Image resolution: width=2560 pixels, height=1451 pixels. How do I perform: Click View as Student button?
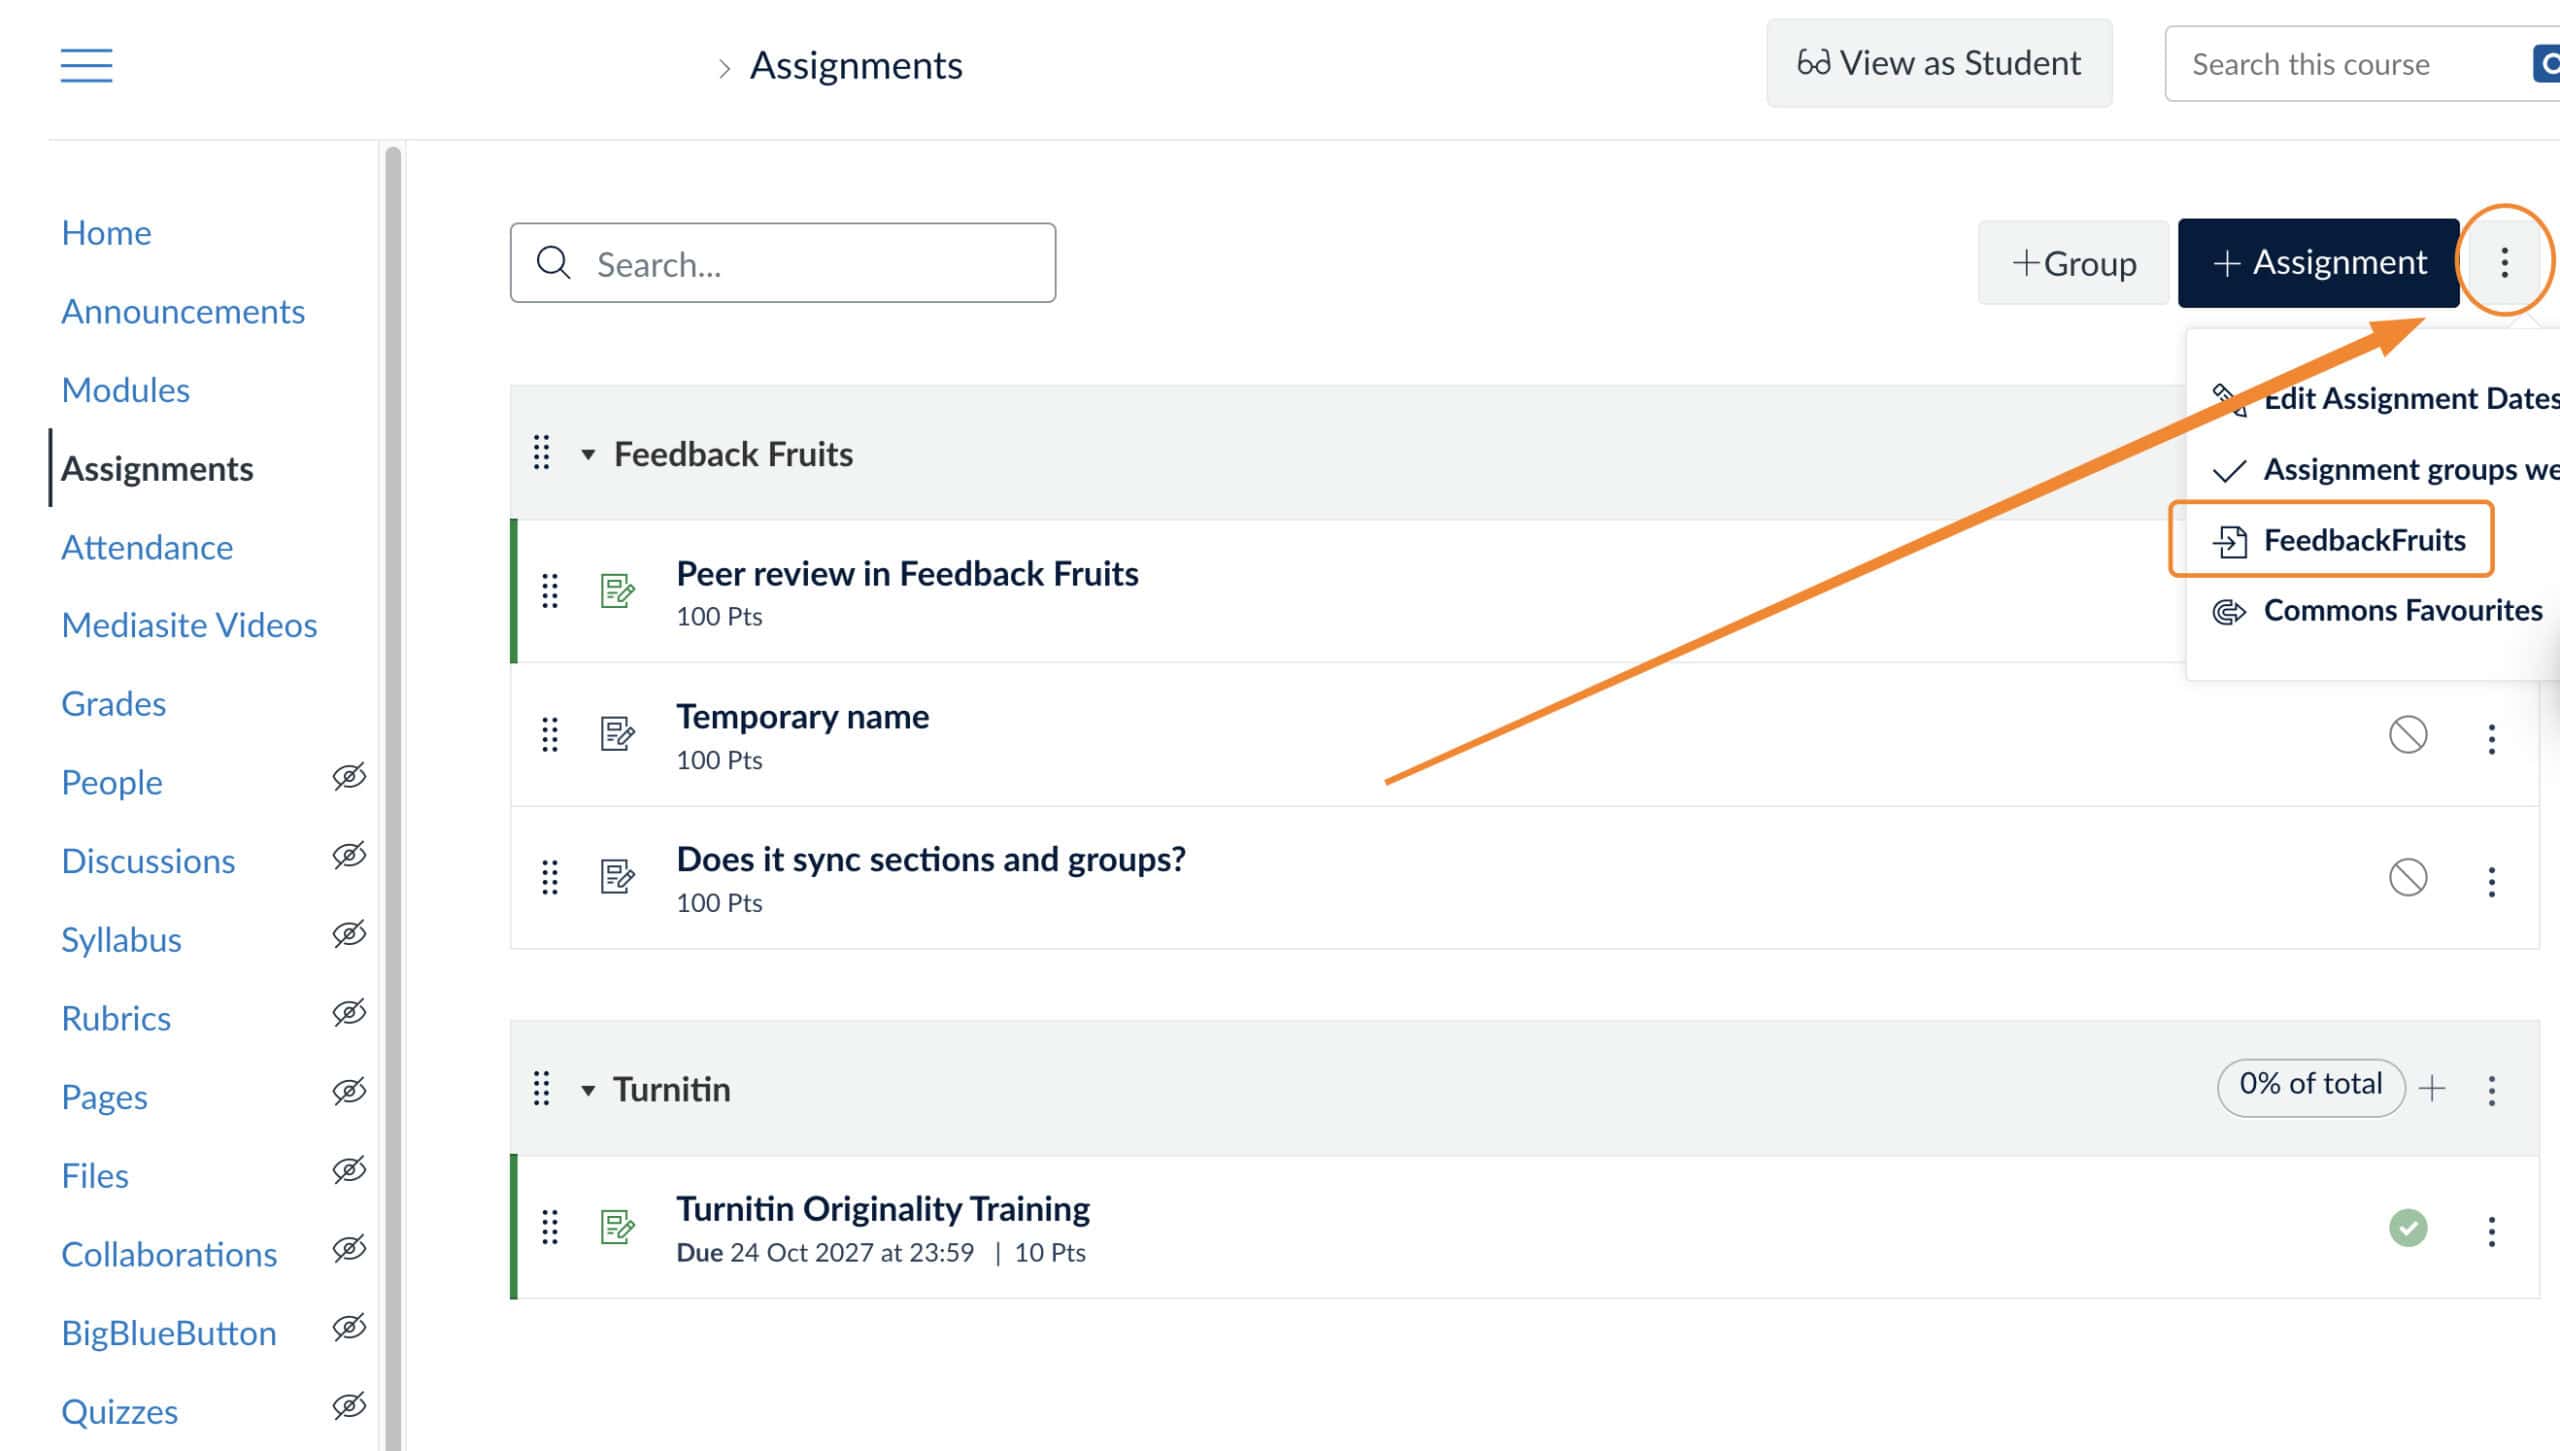(1938, 63)
